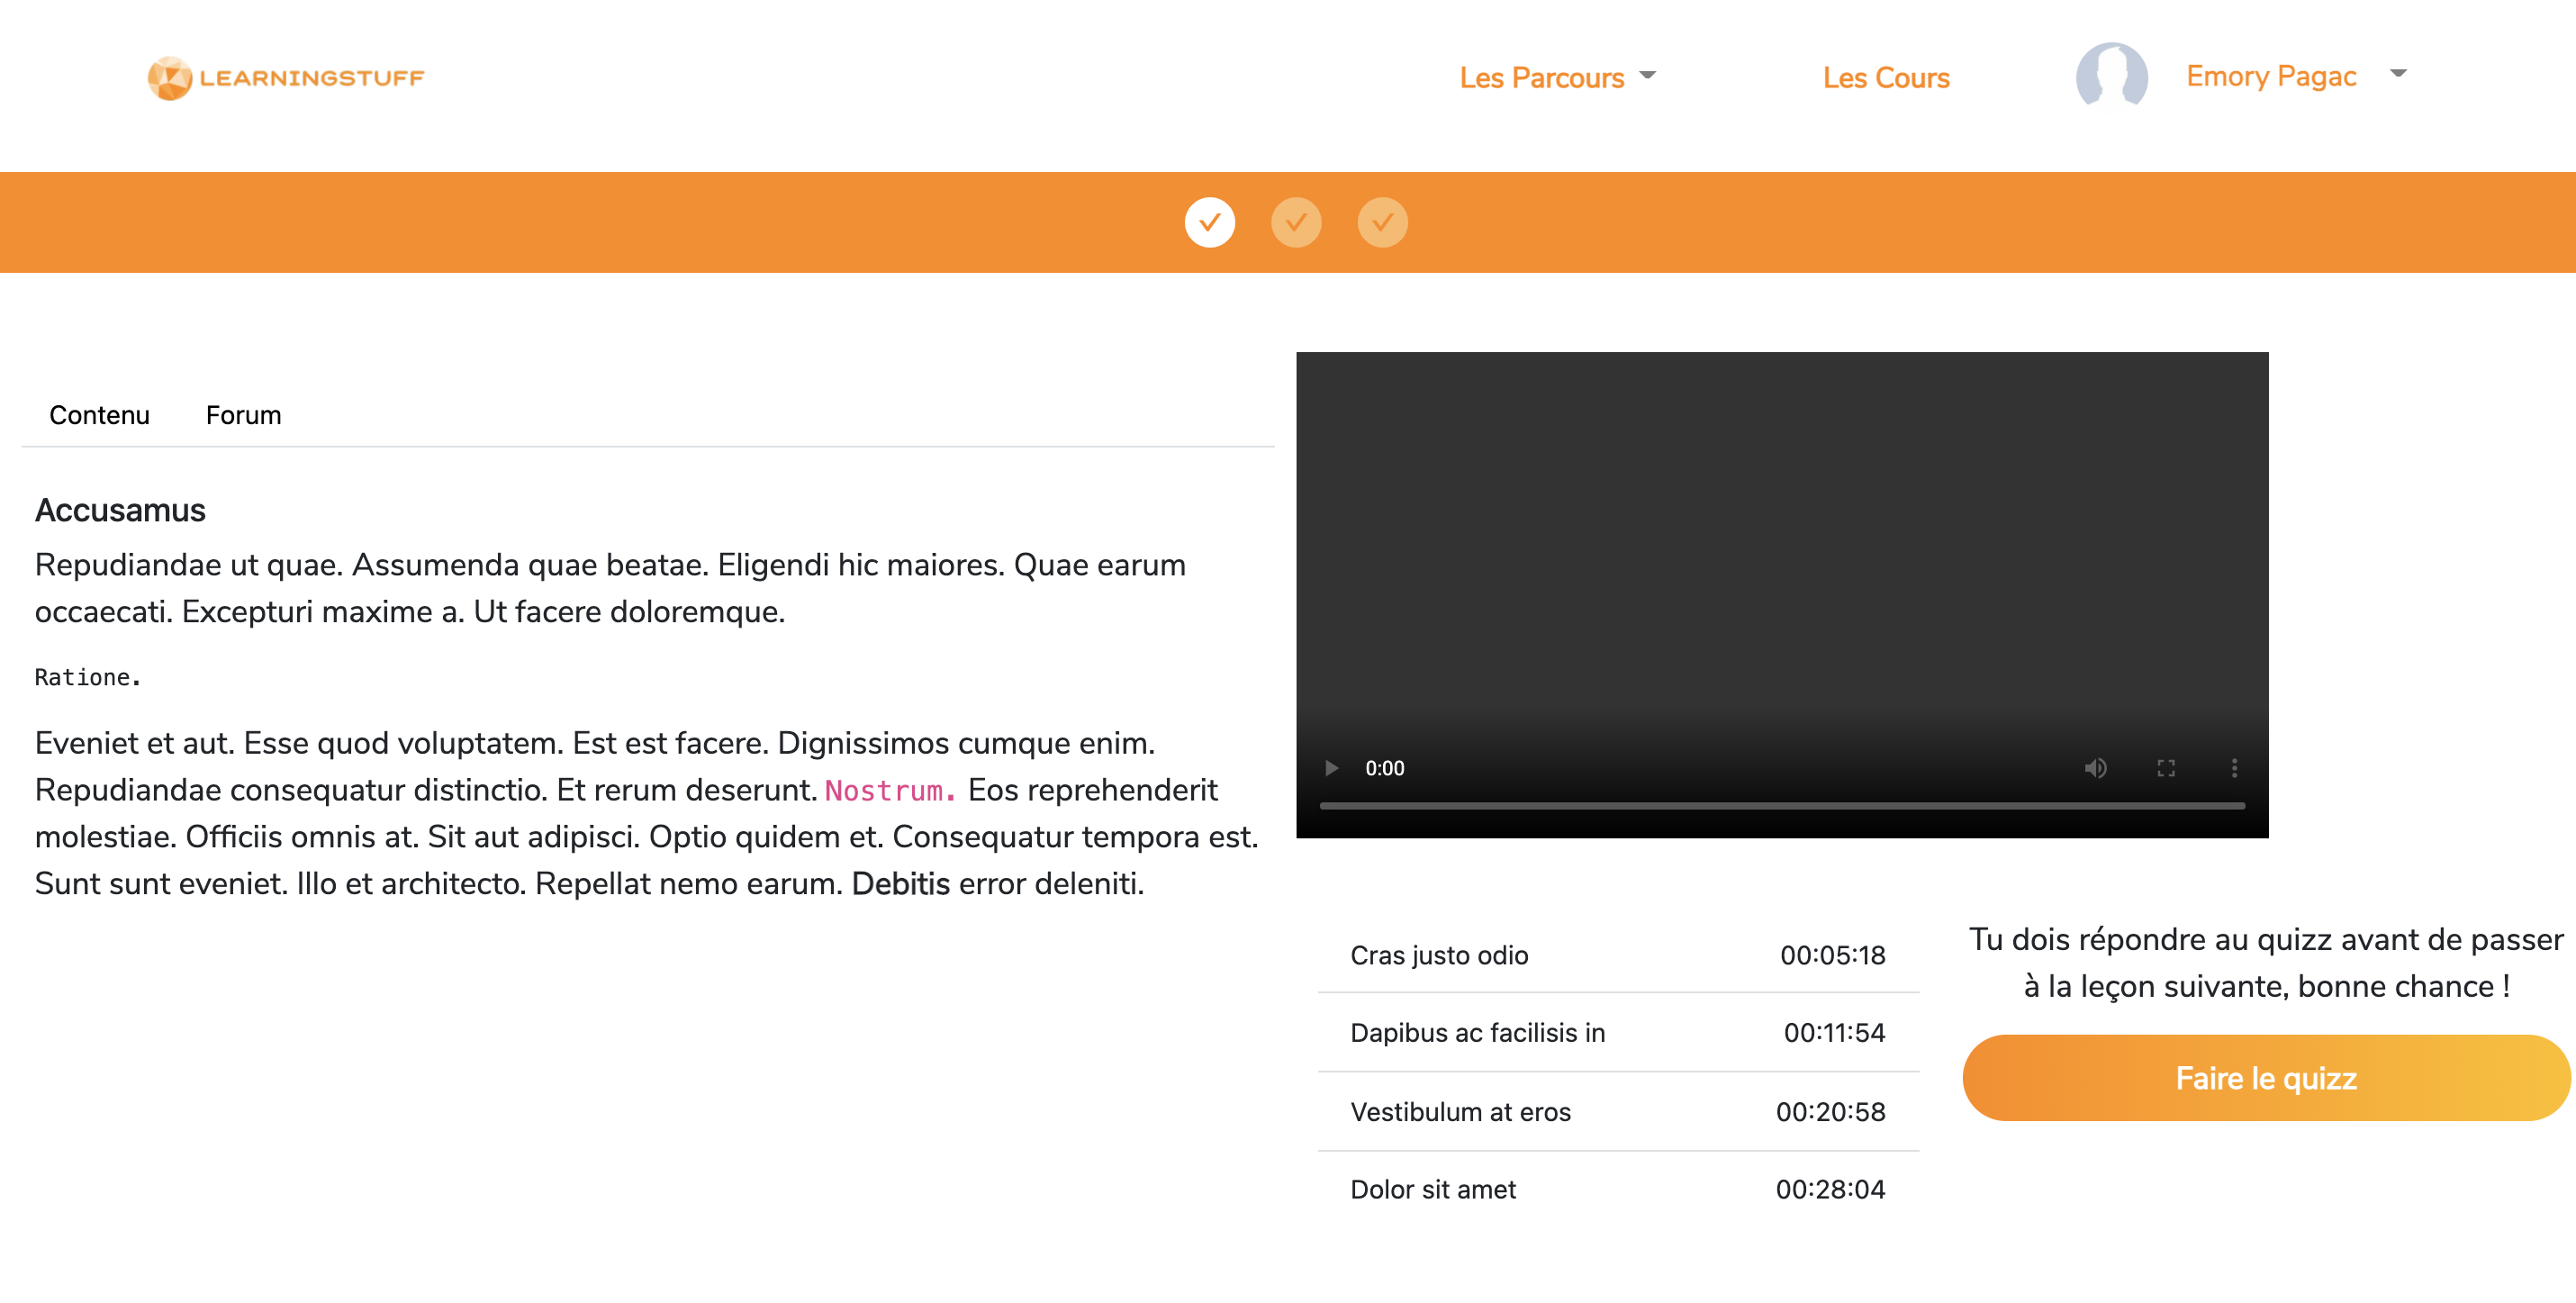Jump to chapter Dolor sit amet
Screen dimensions: 2576x1303
(1617, 1189)
